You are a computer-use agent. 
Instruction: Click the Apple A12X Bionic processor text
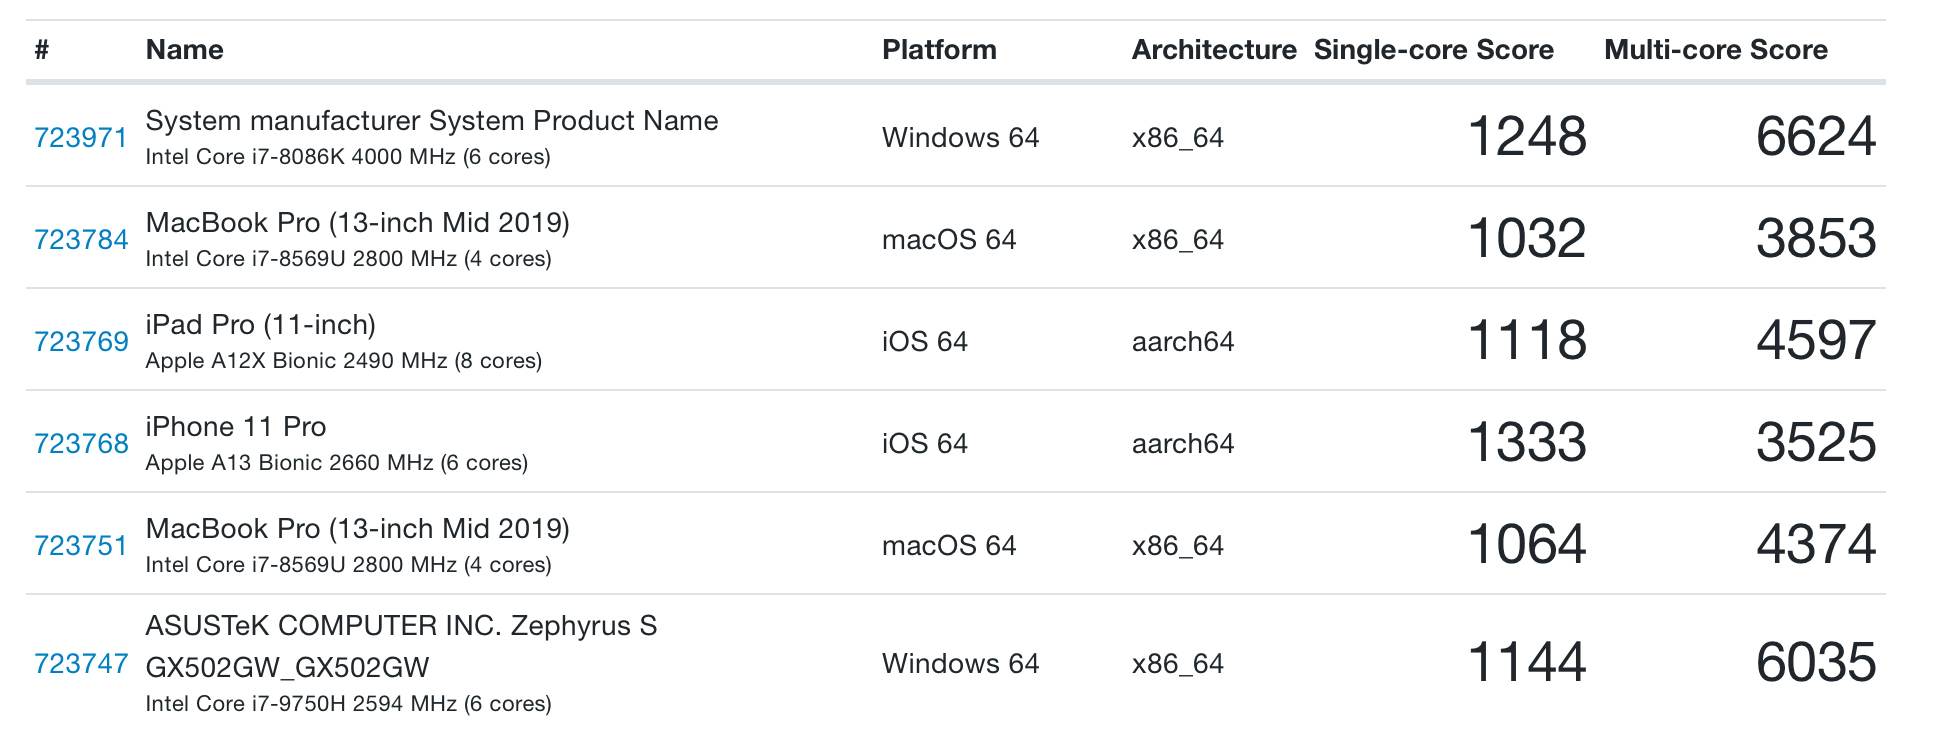click(343, 361)
